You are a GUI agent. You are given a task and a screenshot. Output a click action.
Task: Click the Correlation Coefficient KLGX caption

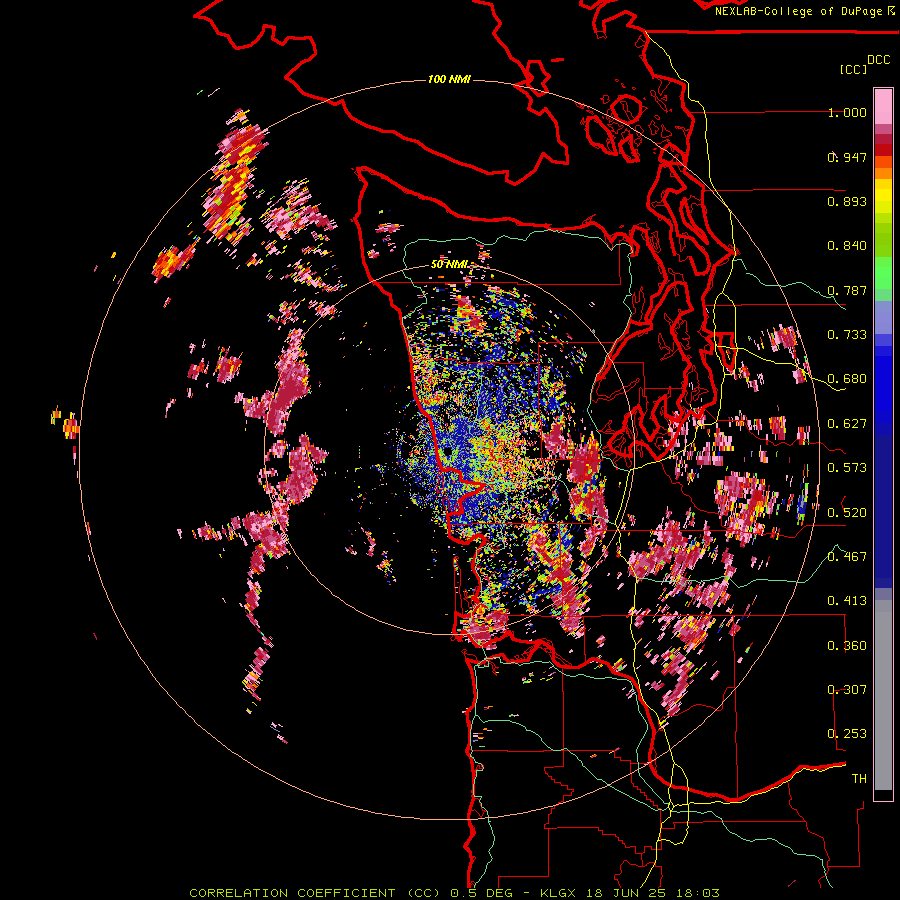(454, 893)
